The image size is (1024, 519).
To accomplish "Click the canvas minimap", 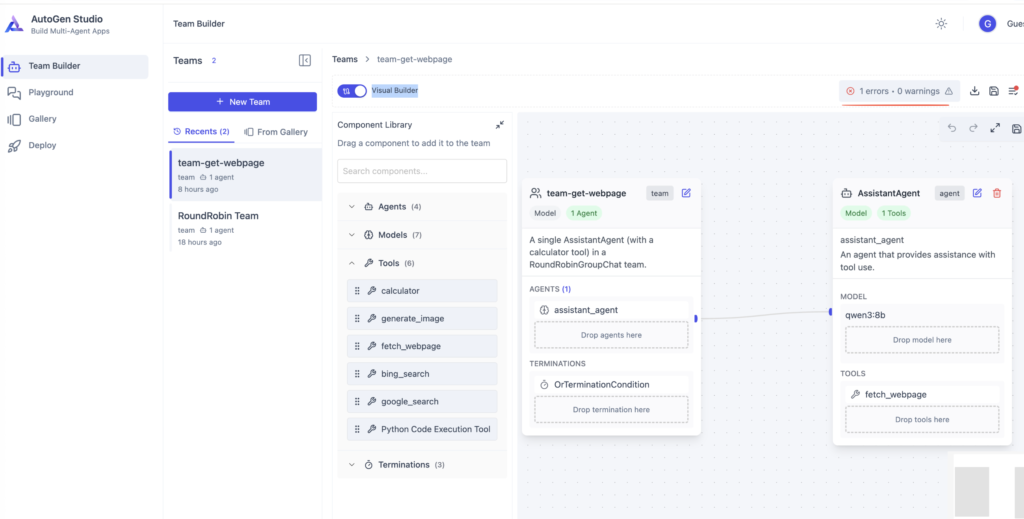I will tap(989, 486).
